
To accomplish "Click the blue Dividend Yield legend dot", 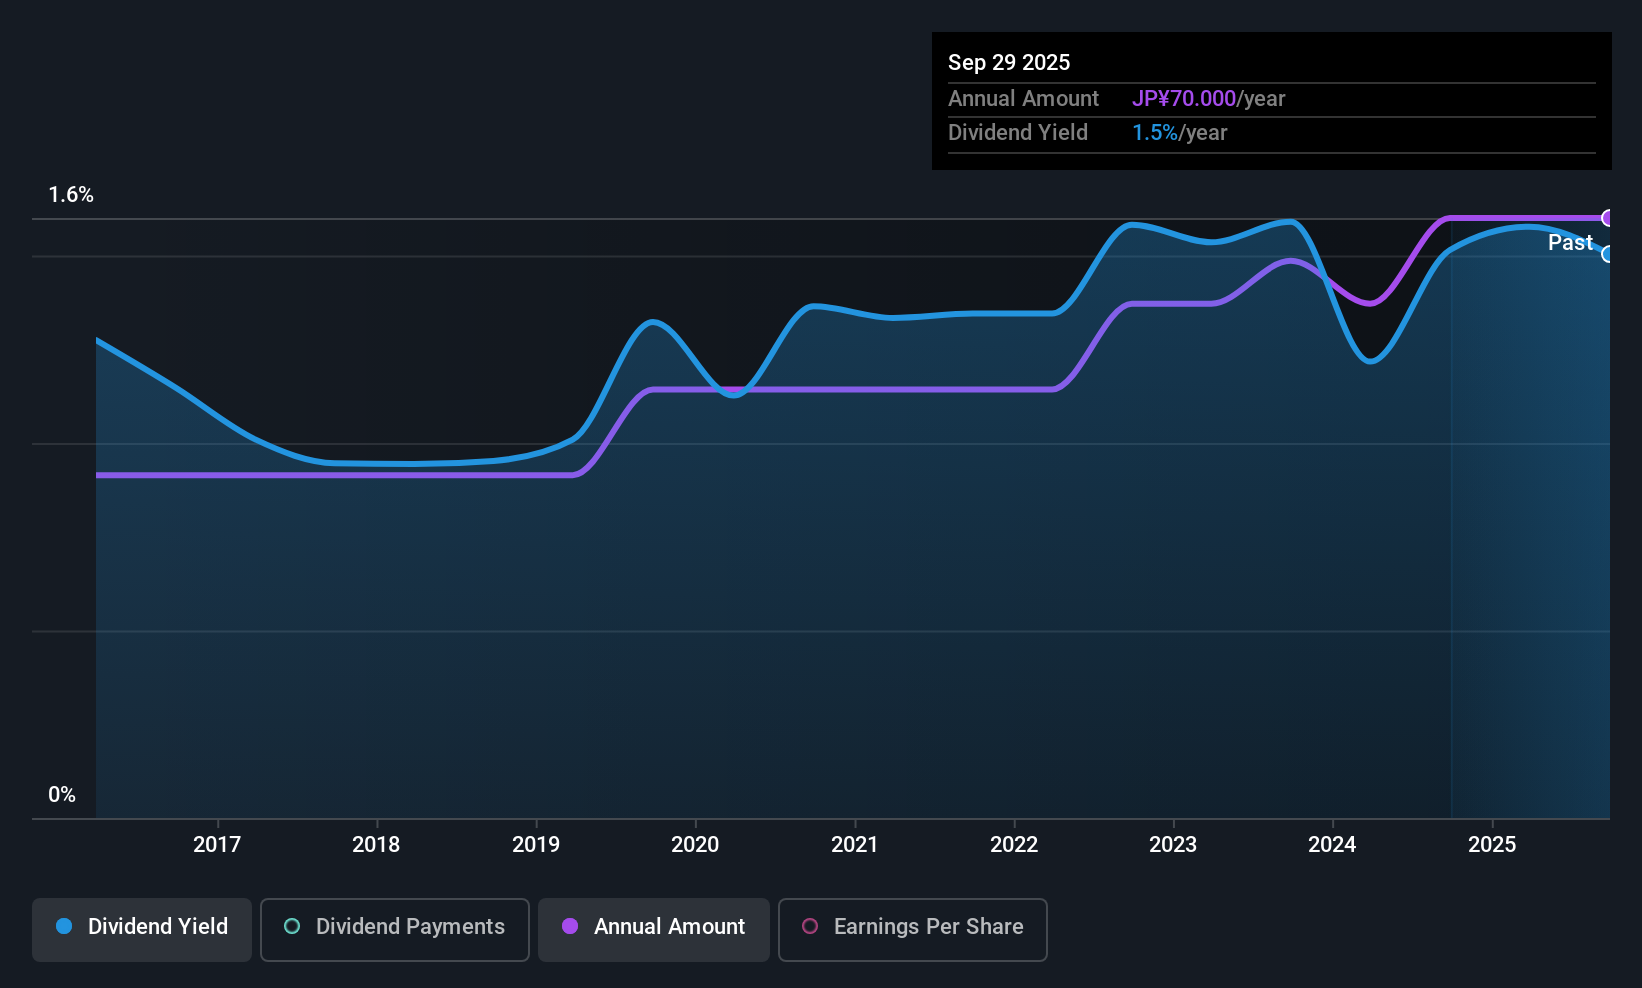I will click(64, 927).
